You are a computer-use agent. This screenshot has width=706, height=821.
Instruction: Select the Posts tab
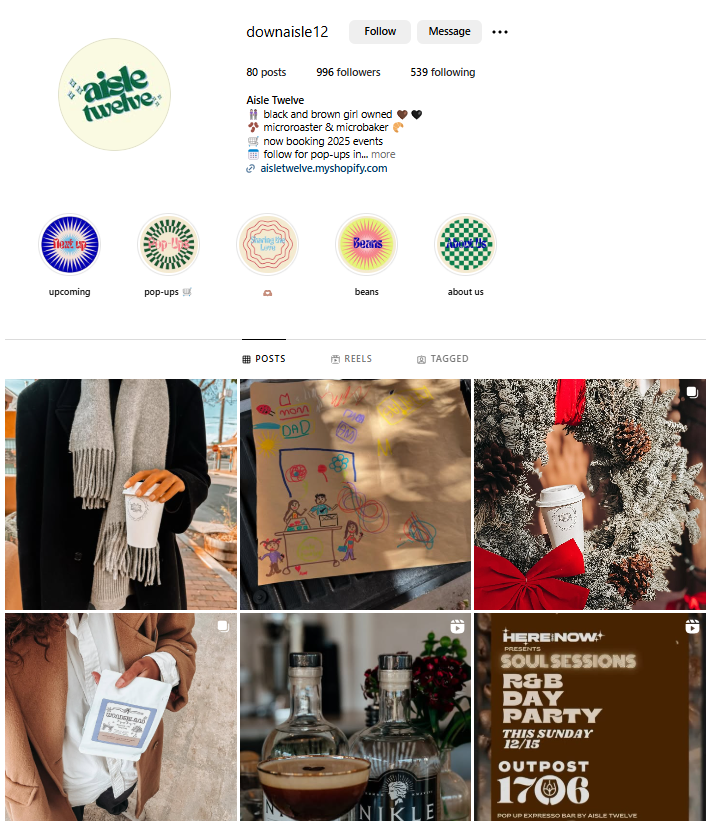click(x=264, y=359)
